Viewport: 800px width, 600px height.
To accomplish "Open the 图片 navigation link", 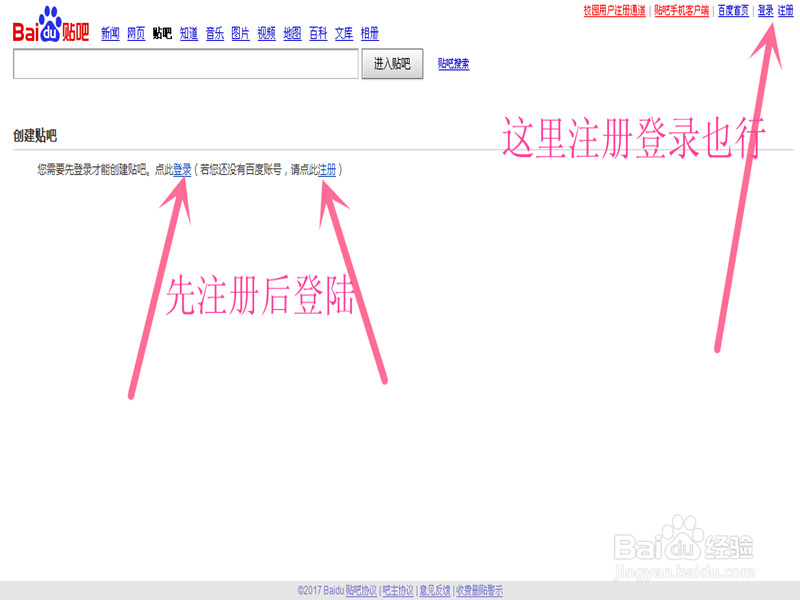I will [x=240, y=34].
